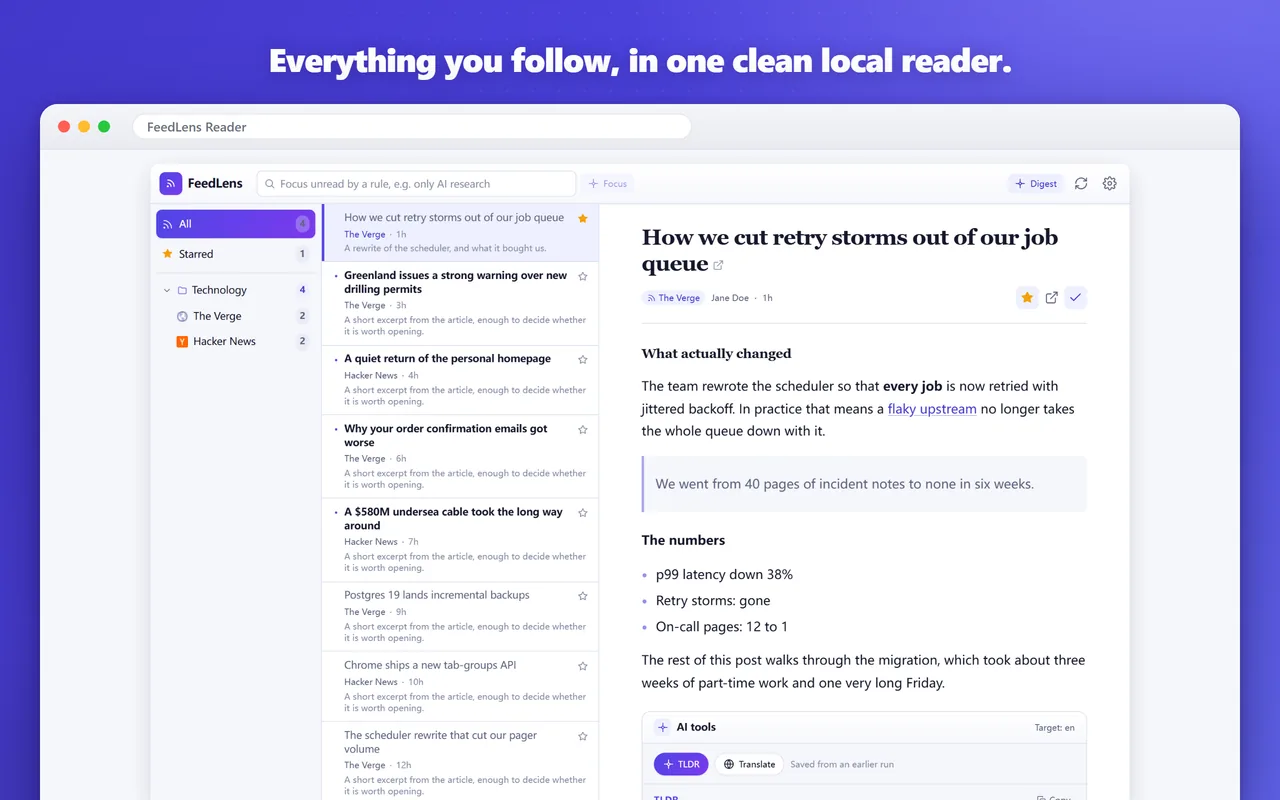The height and width of the screenshot is (800, 1280).
Task: Click the FeedLens Reader address bar
Action: click(x=412, y=127)
